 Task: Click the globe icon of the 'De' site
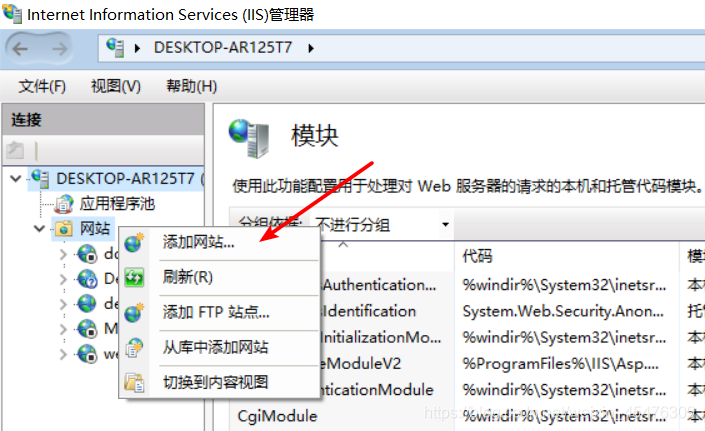(x=87, y=279)
